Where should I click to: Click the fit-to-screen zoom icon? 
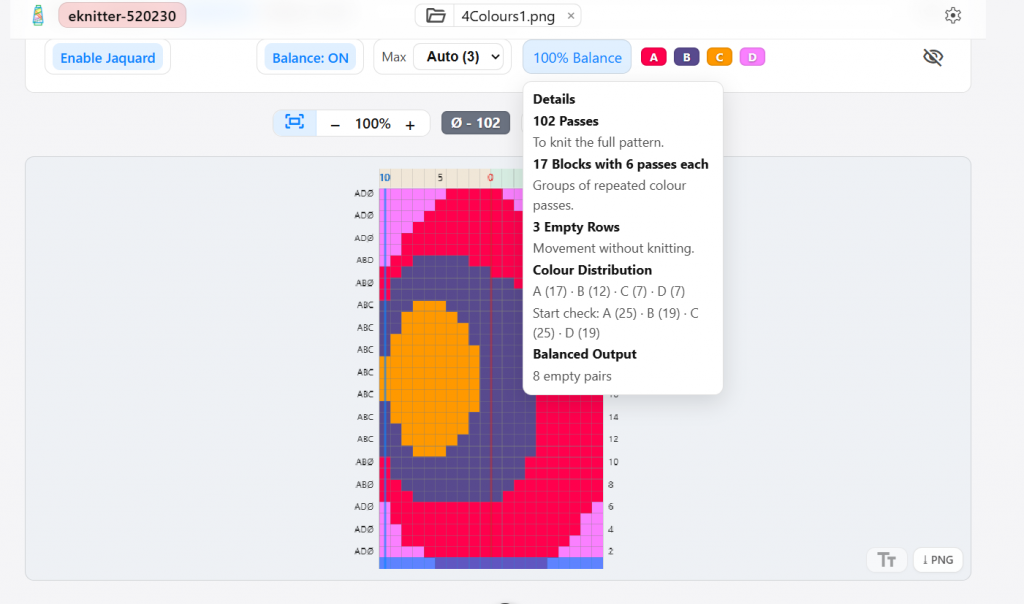click(x=294, y=123)
